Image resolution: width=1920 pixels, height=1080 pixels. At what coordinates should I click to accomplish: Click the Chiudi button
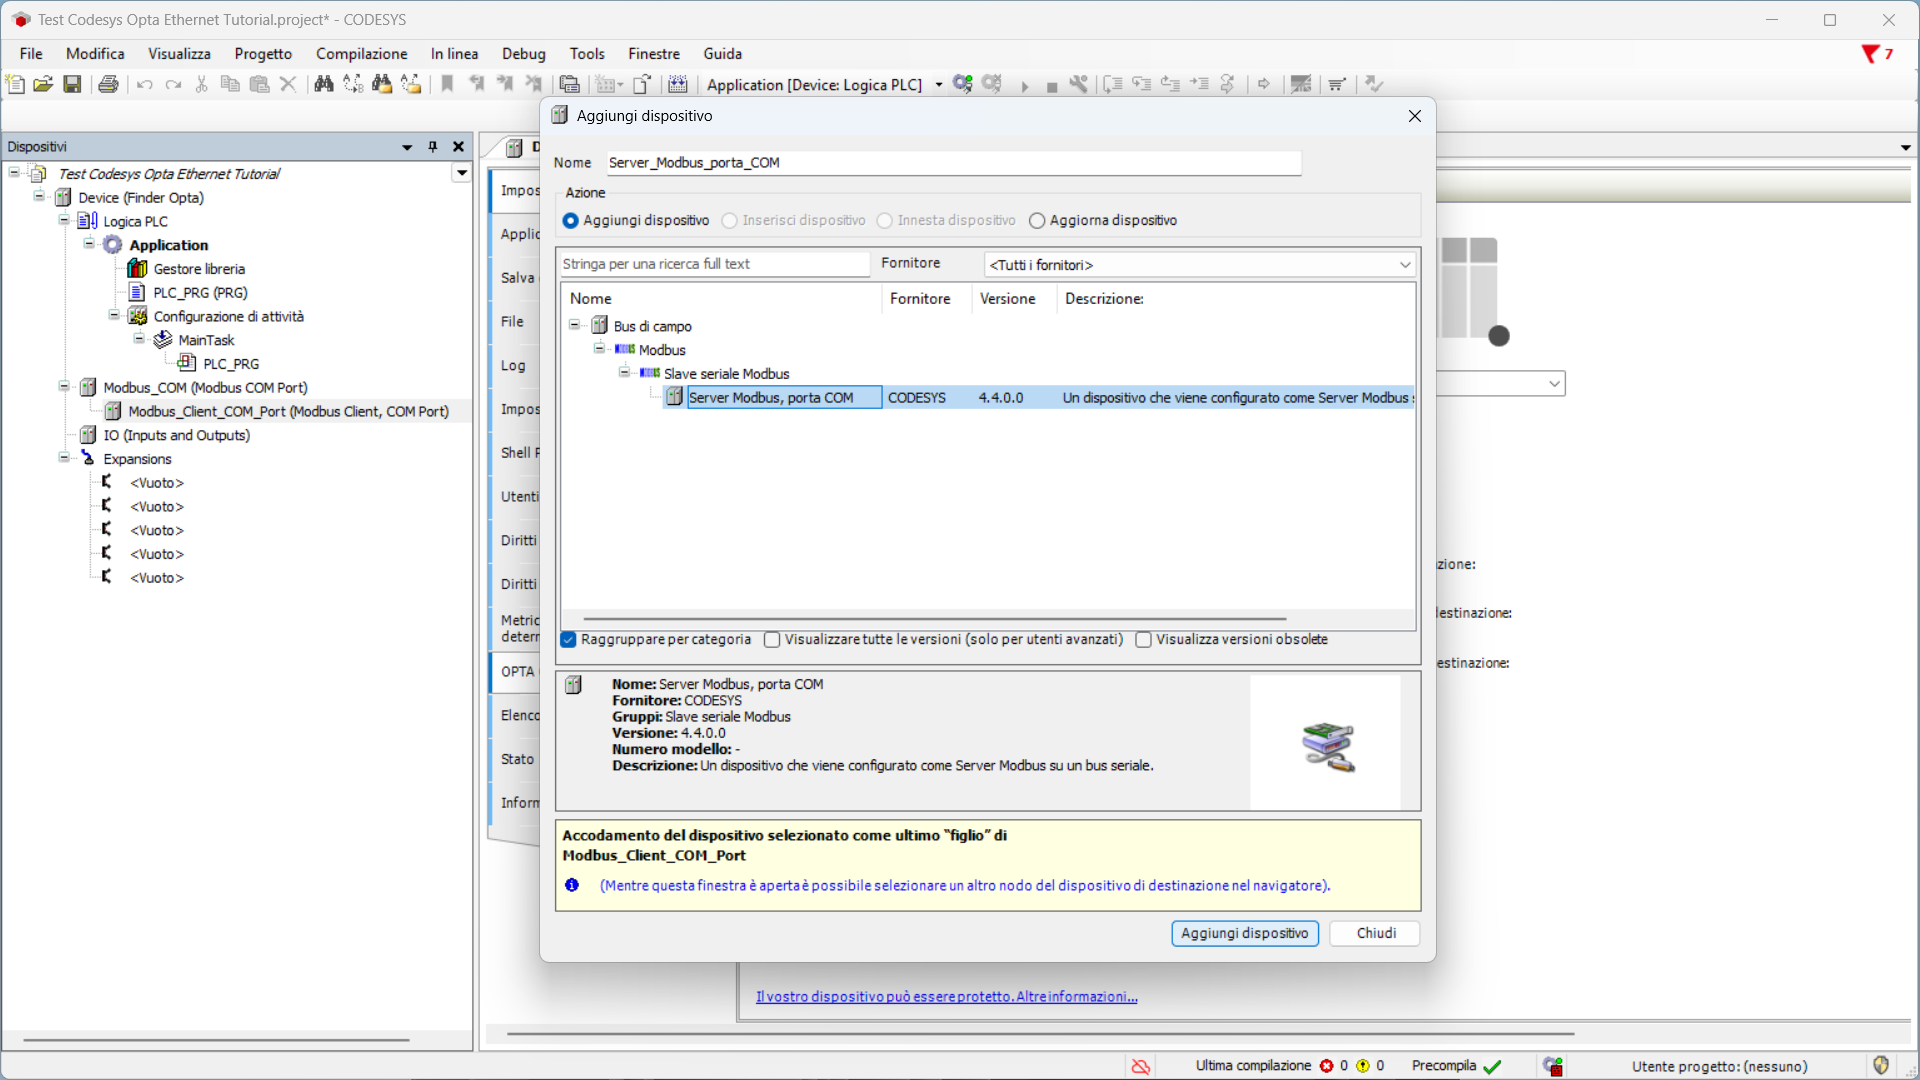pyautogui.click(x=1375, y=933)
